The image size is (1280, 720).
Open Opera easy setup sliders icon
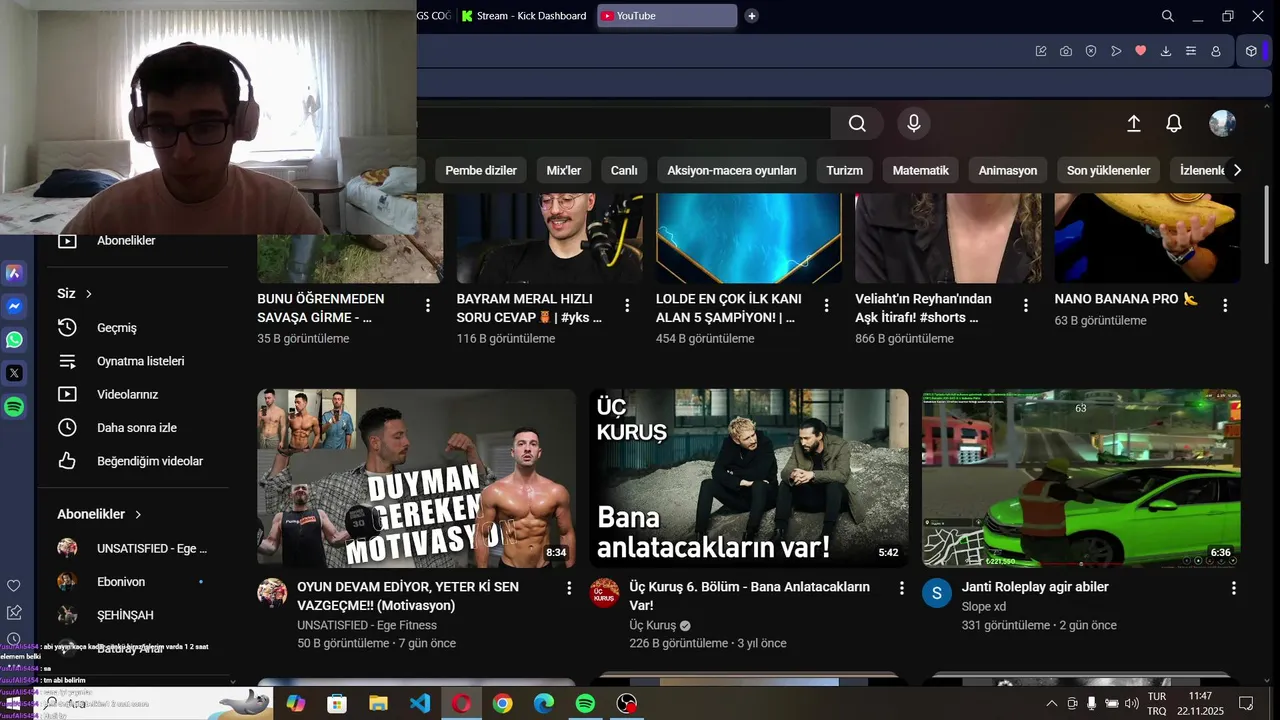1191,51
